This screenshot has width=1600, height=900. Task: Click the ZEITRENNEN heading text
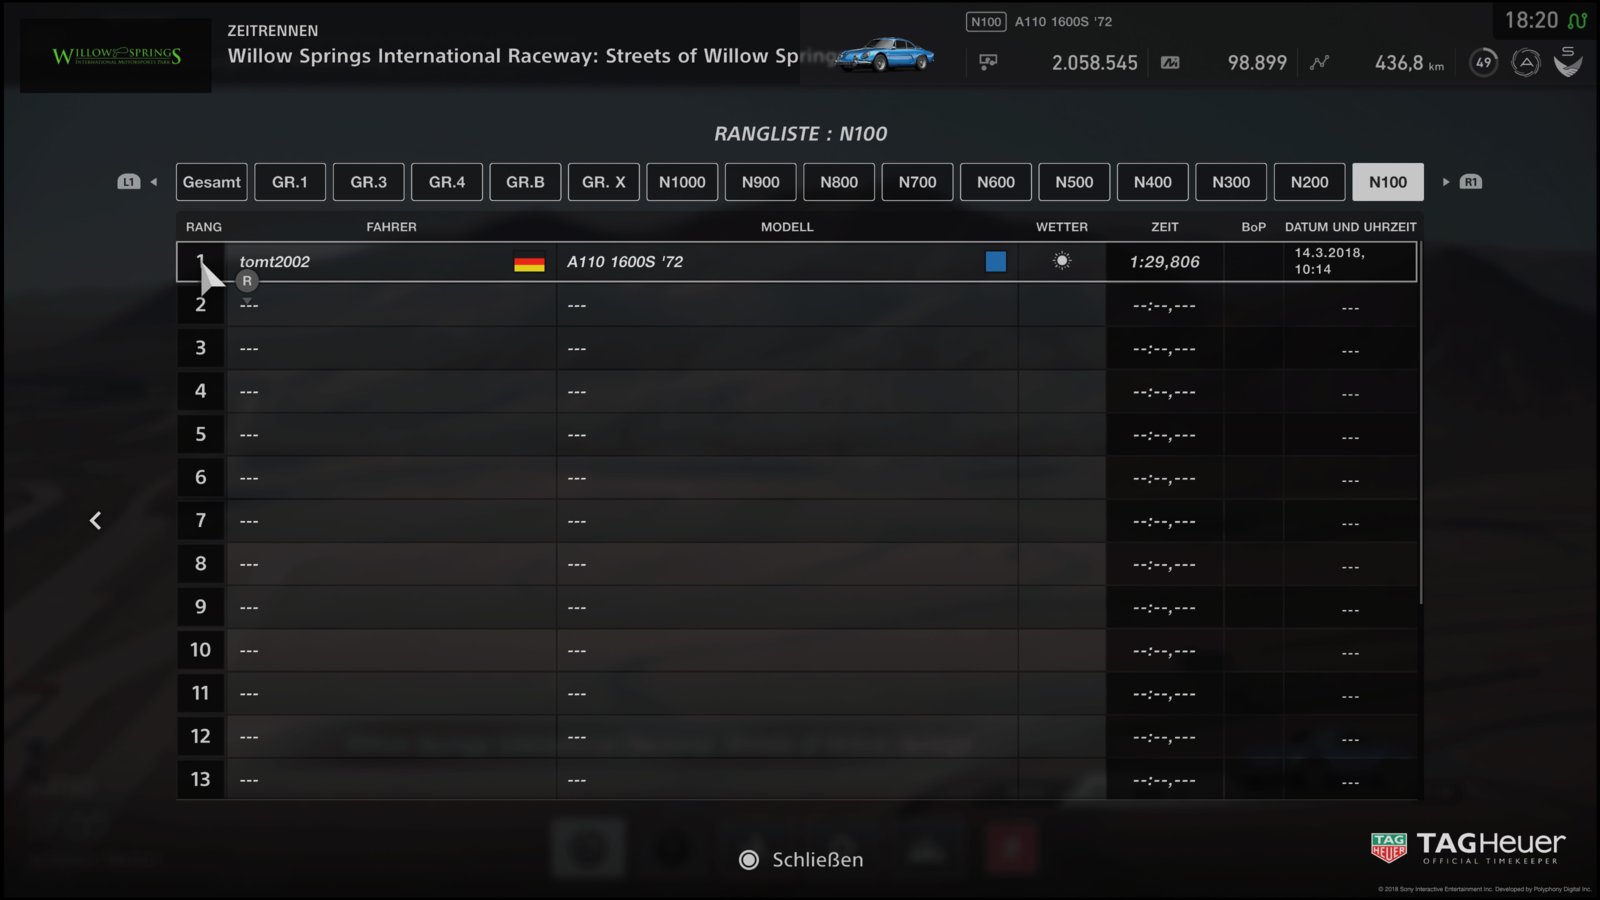click(273, 31)
